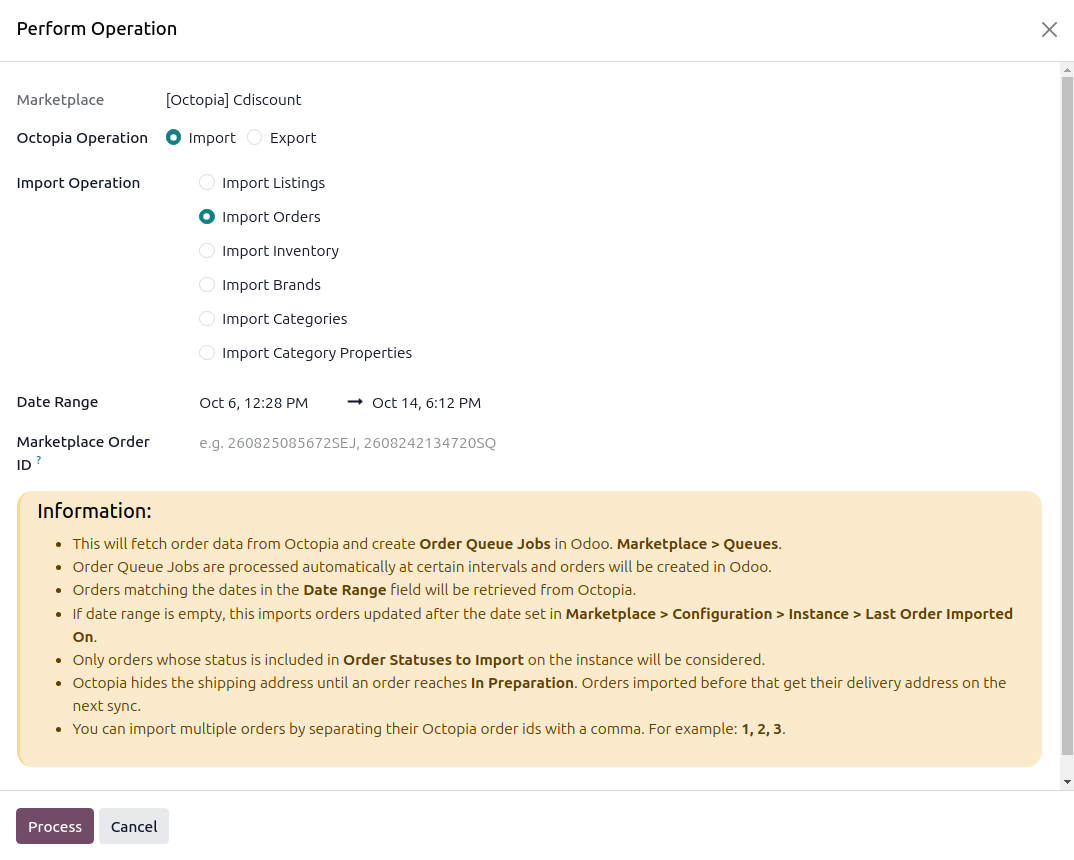Choose Import Orders operation
The image size is (1074, 860).
pos(207,216)
